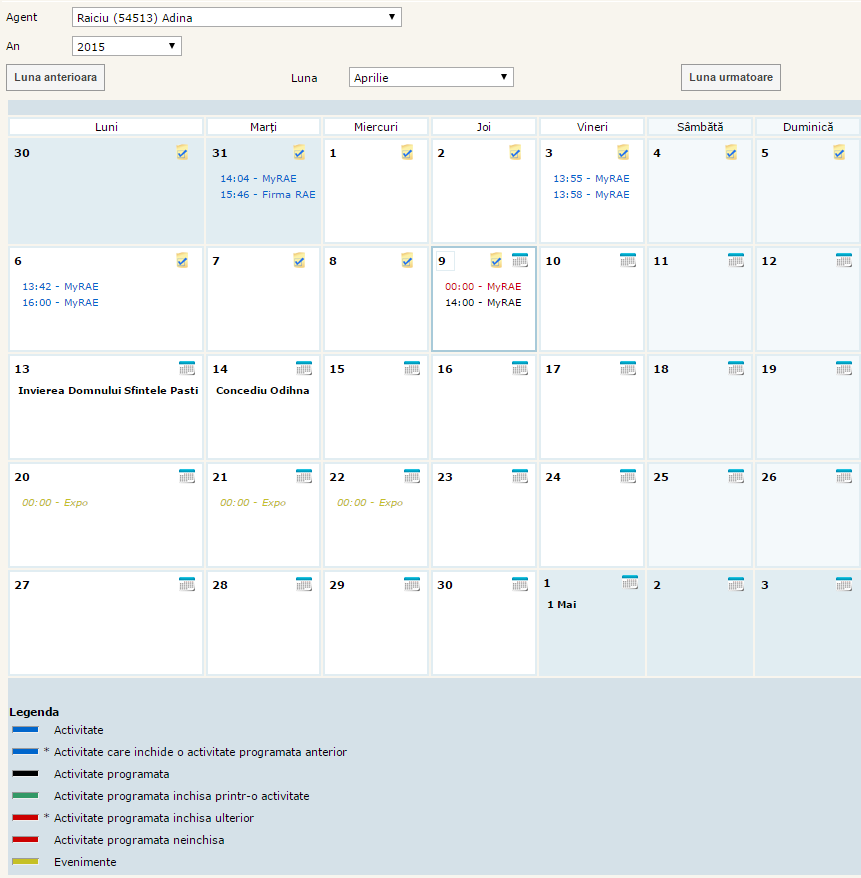The height and width of the screenshot is (878, 861).
Task: Open the 14:00 MyRAE scheduled activity on April 9
Action: 483,302
